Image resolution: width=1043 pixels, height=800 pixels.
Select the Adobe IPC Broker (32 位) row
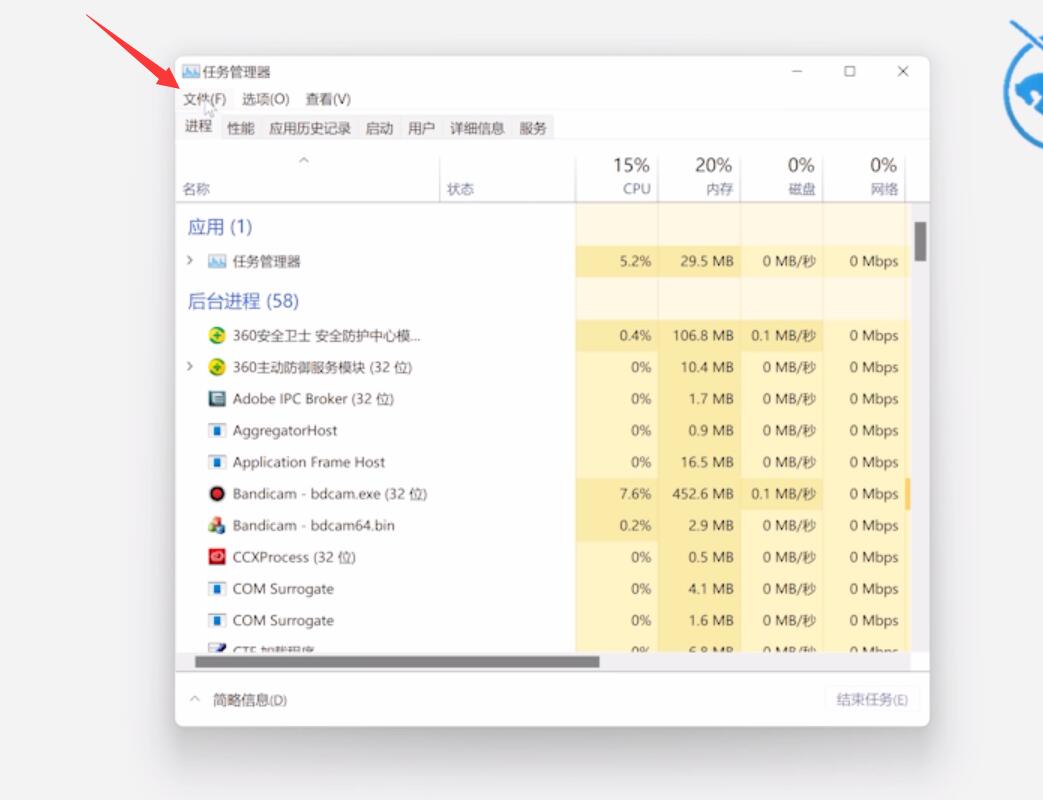[x=543, y=399]
